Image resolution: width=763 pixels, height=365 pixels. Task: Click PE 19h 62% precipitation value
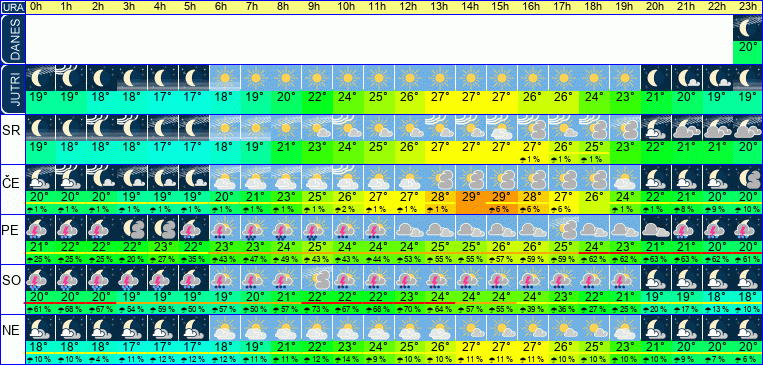click(x=625, y=259)
